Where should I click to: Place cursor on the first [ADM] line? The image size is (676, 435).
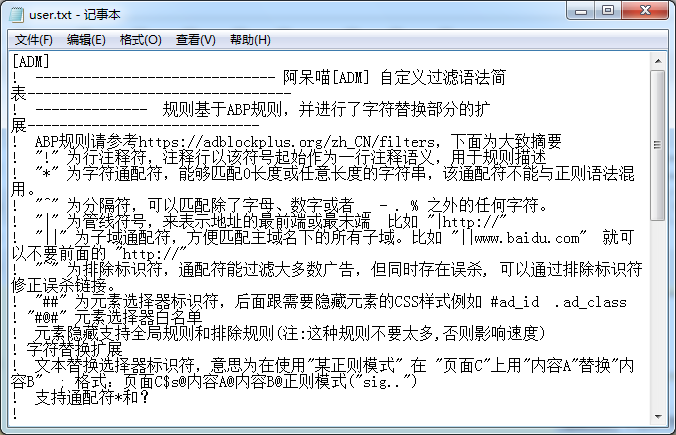pyautogui.click(x=31, y=61)
